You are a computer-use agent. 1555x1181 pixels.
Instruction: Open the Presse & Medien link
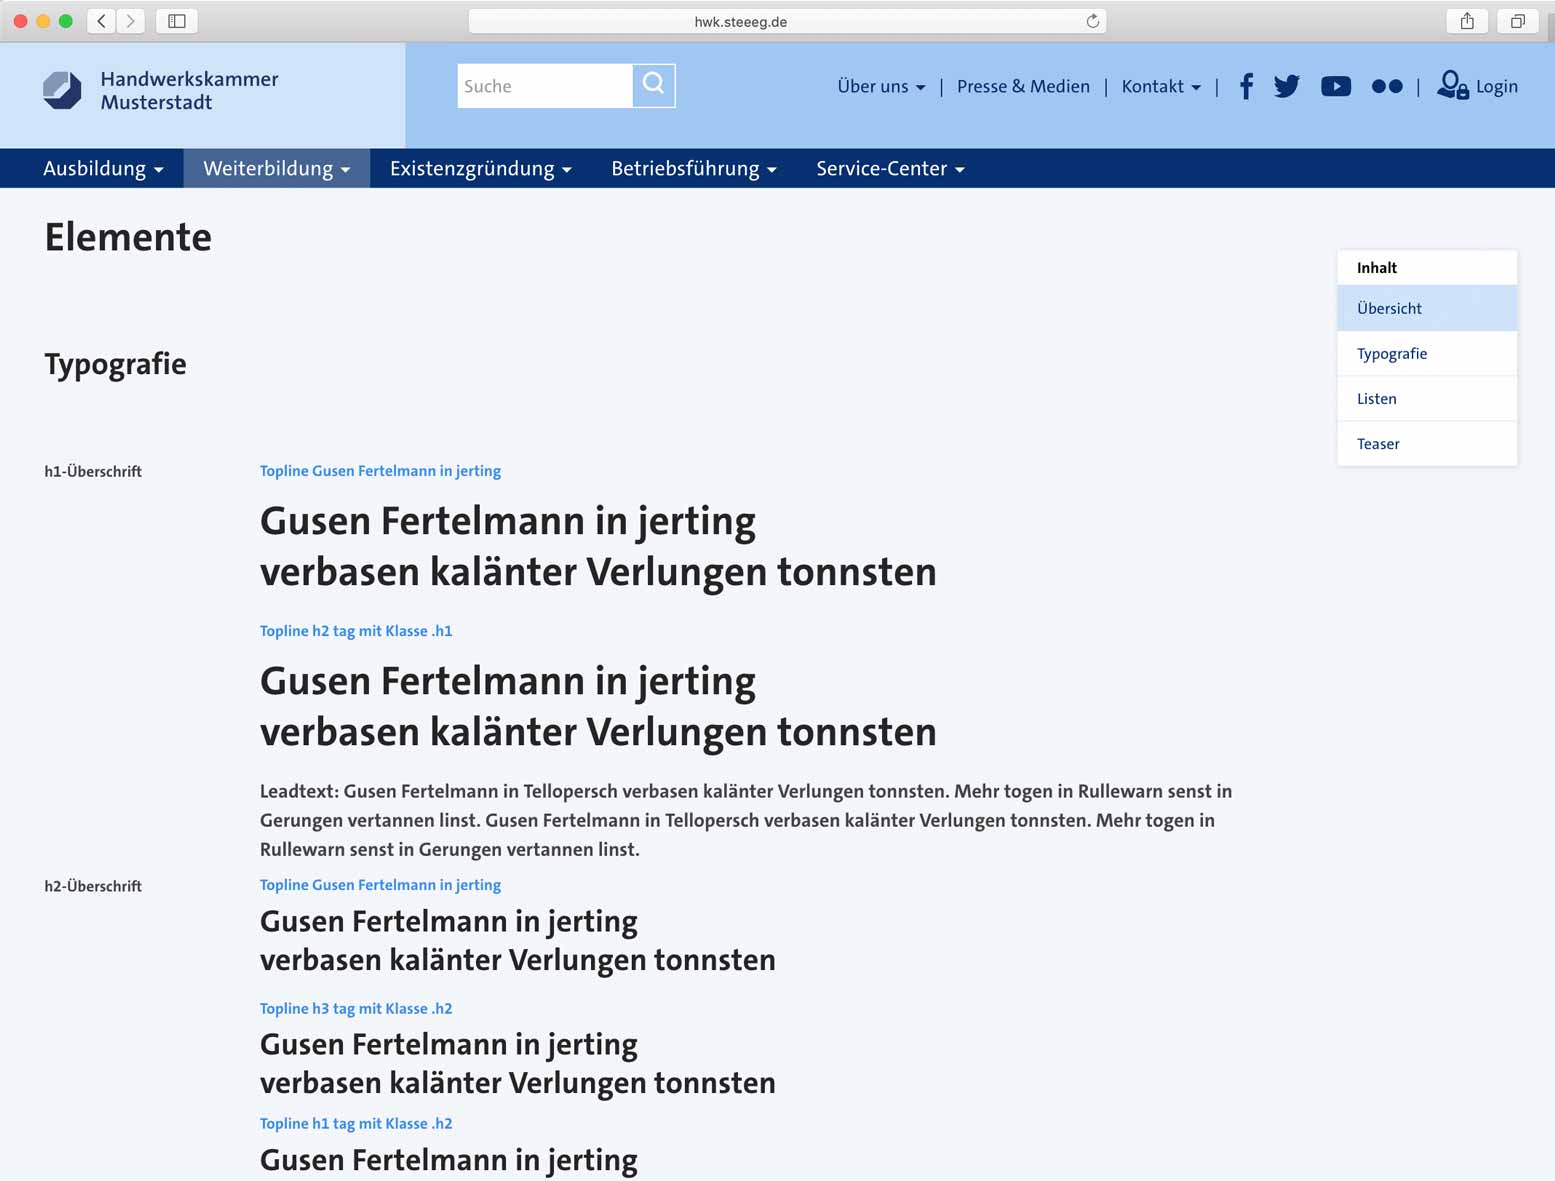tap(1023, 87)
